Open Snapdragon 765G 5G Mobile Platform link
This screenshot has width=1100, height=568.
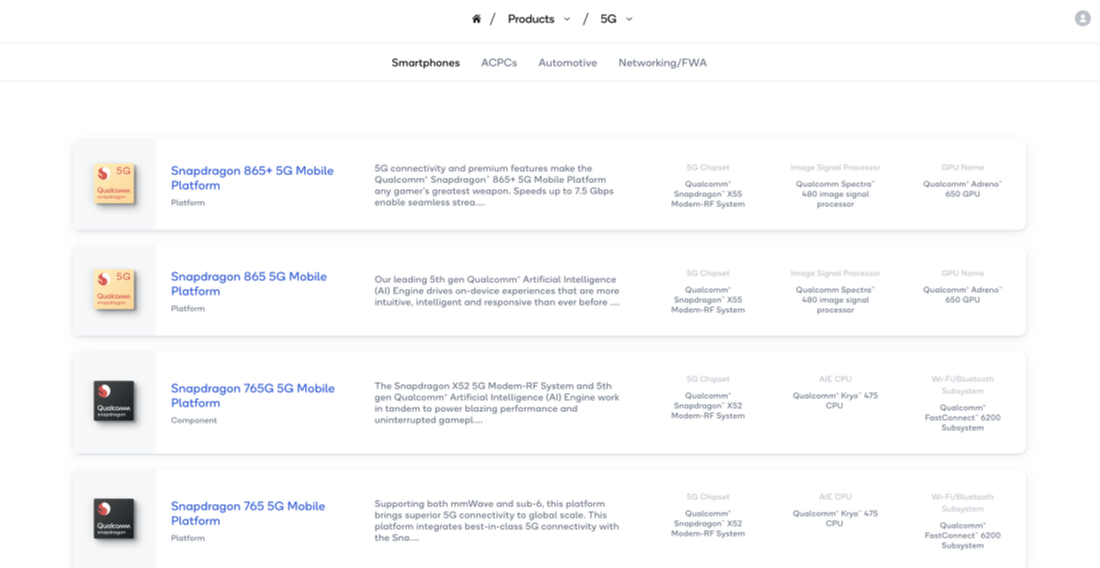coord(253,395)
